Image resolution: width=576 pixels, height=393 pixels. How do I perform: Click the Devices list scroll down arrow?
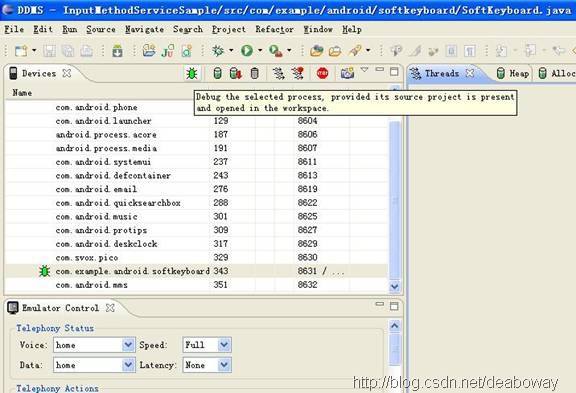tap(395, 286)
